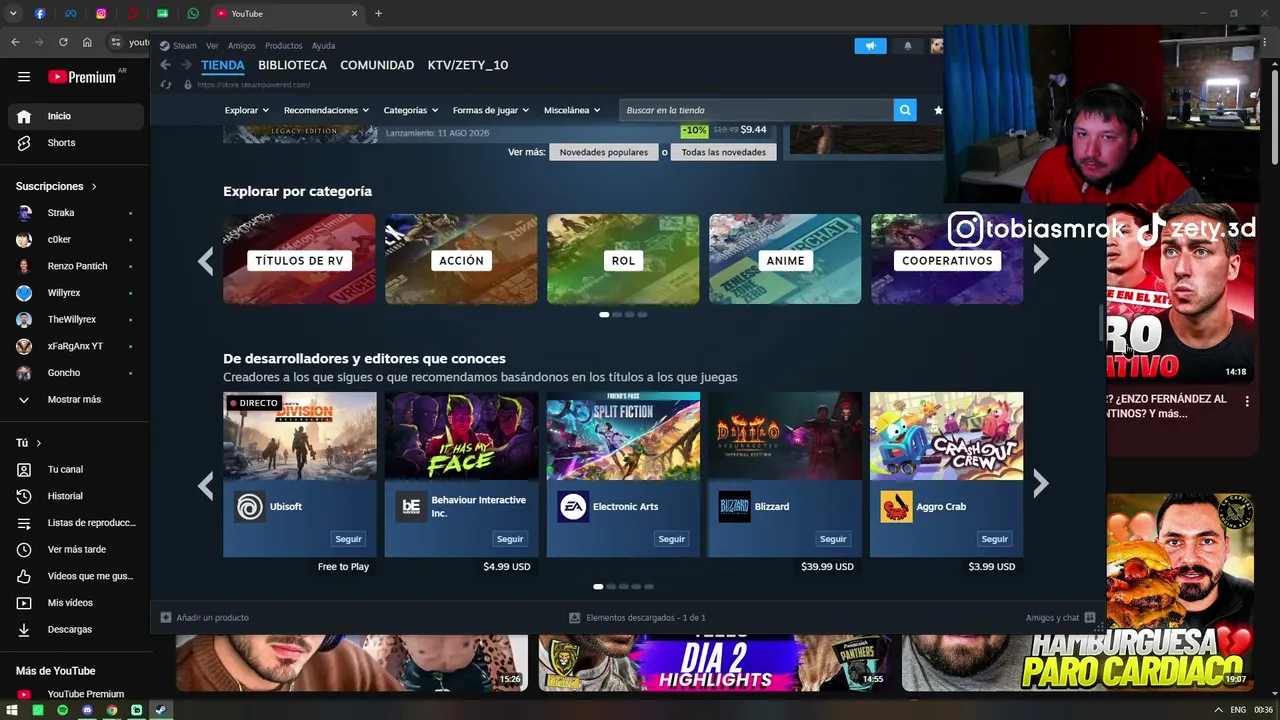Click the Electronic Arts publisher logo
Image resolution: width=1280 pixels, height=720 pixels.
[x=573, y=507]
